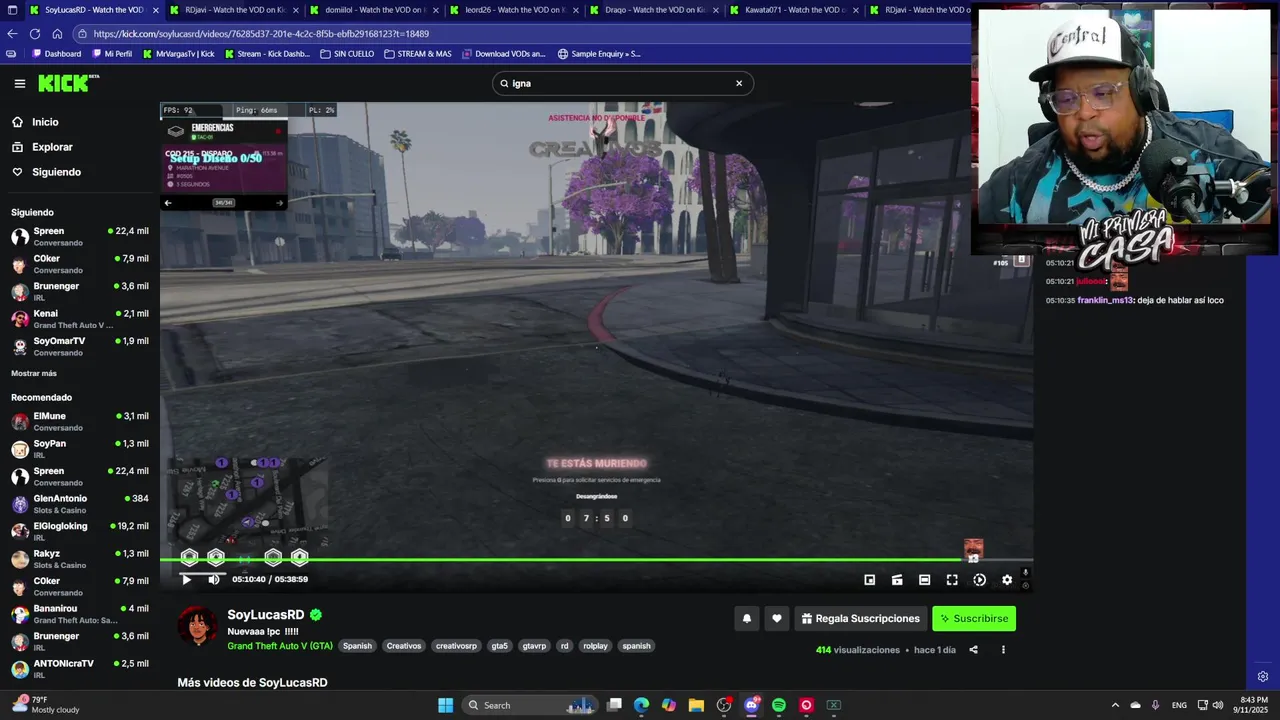Image resolution: width=1280 pixels, height=720 pixels.
Task: Share the video via share icon
Action: pyautogui.click(x=973, y=650)
